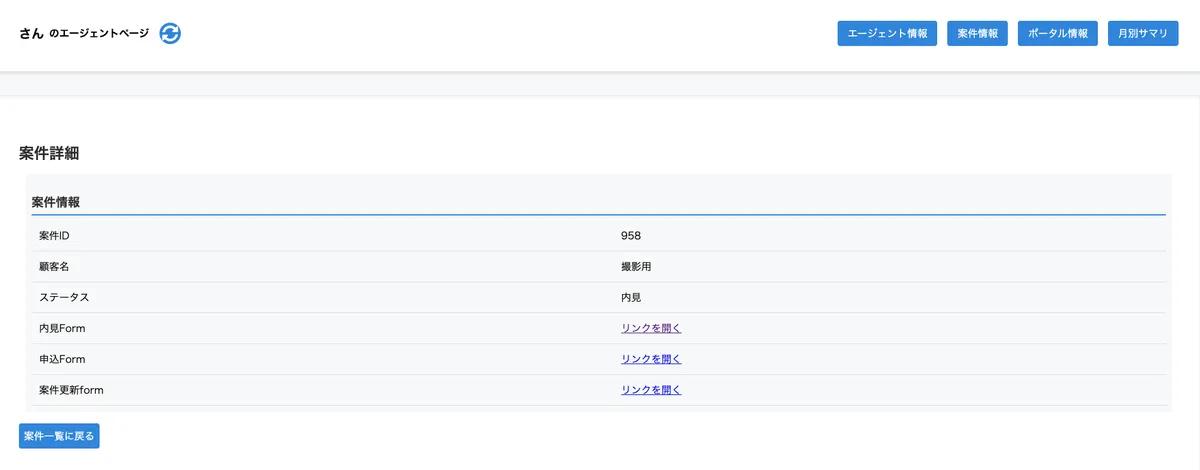Click the 案件詳細 heading
The height and width of the screenshot is (470, 1200).
pos(49,153)
